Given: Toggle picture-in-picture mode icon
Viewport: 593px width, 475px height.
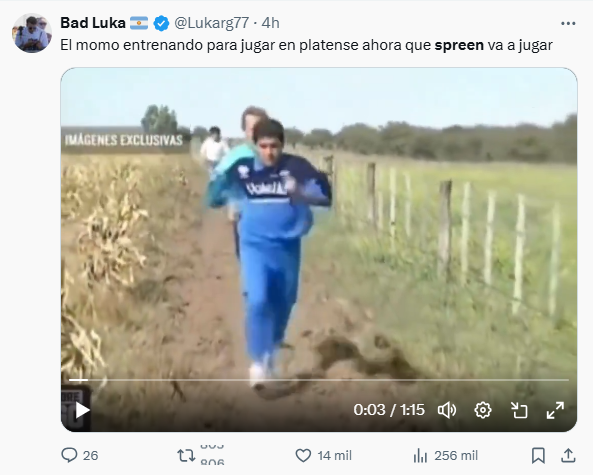Looking at the screenshot, I should point(519,410).
